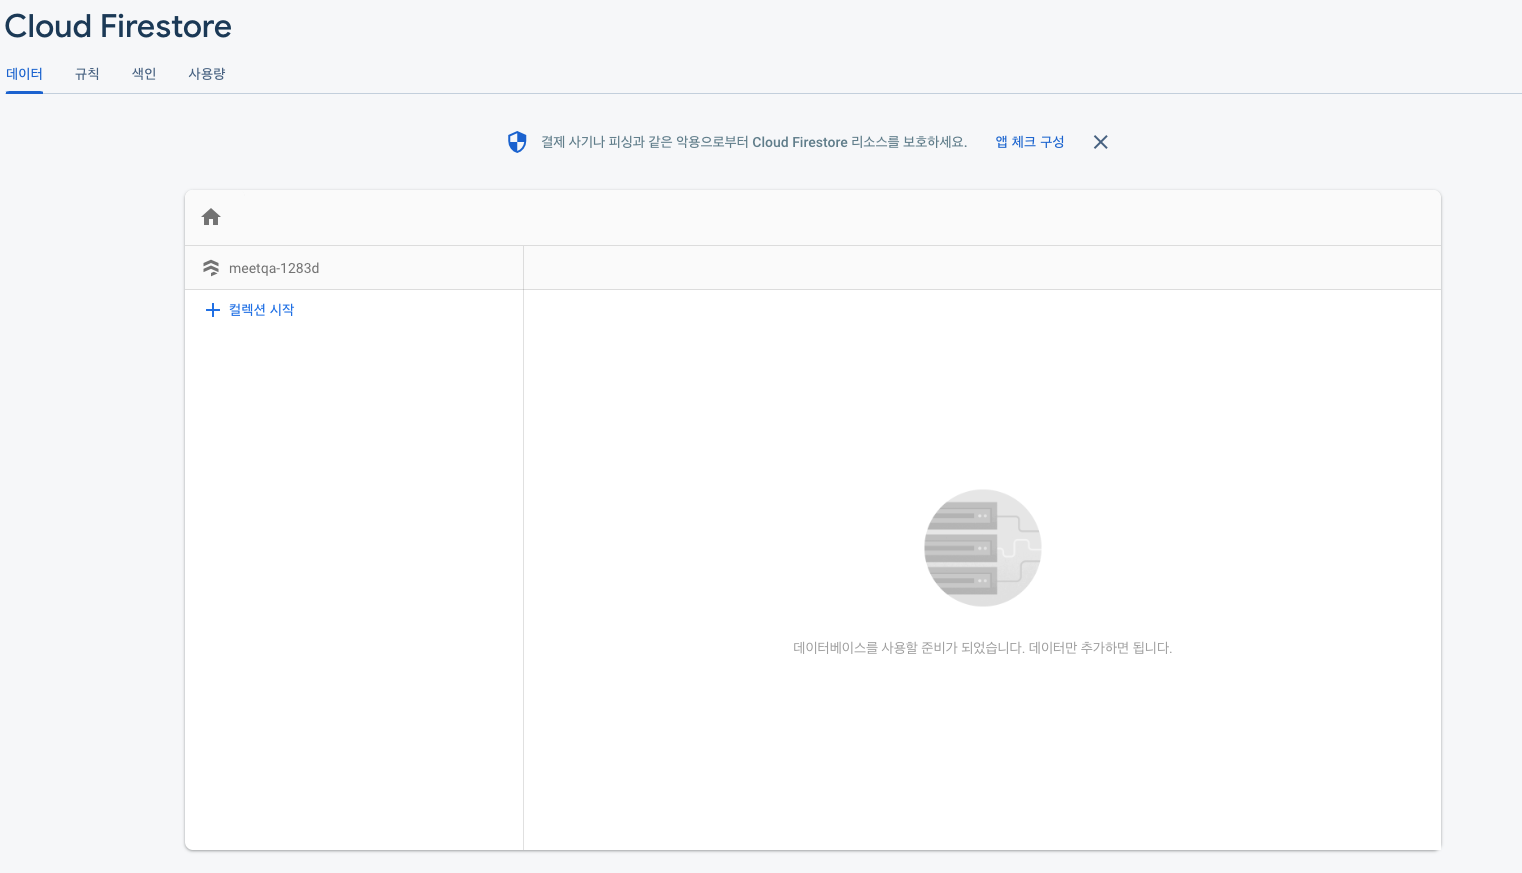Dismiss the App Check banner with X
The width and height of the screenshot is (1522, 873).
coord(1101,142)
